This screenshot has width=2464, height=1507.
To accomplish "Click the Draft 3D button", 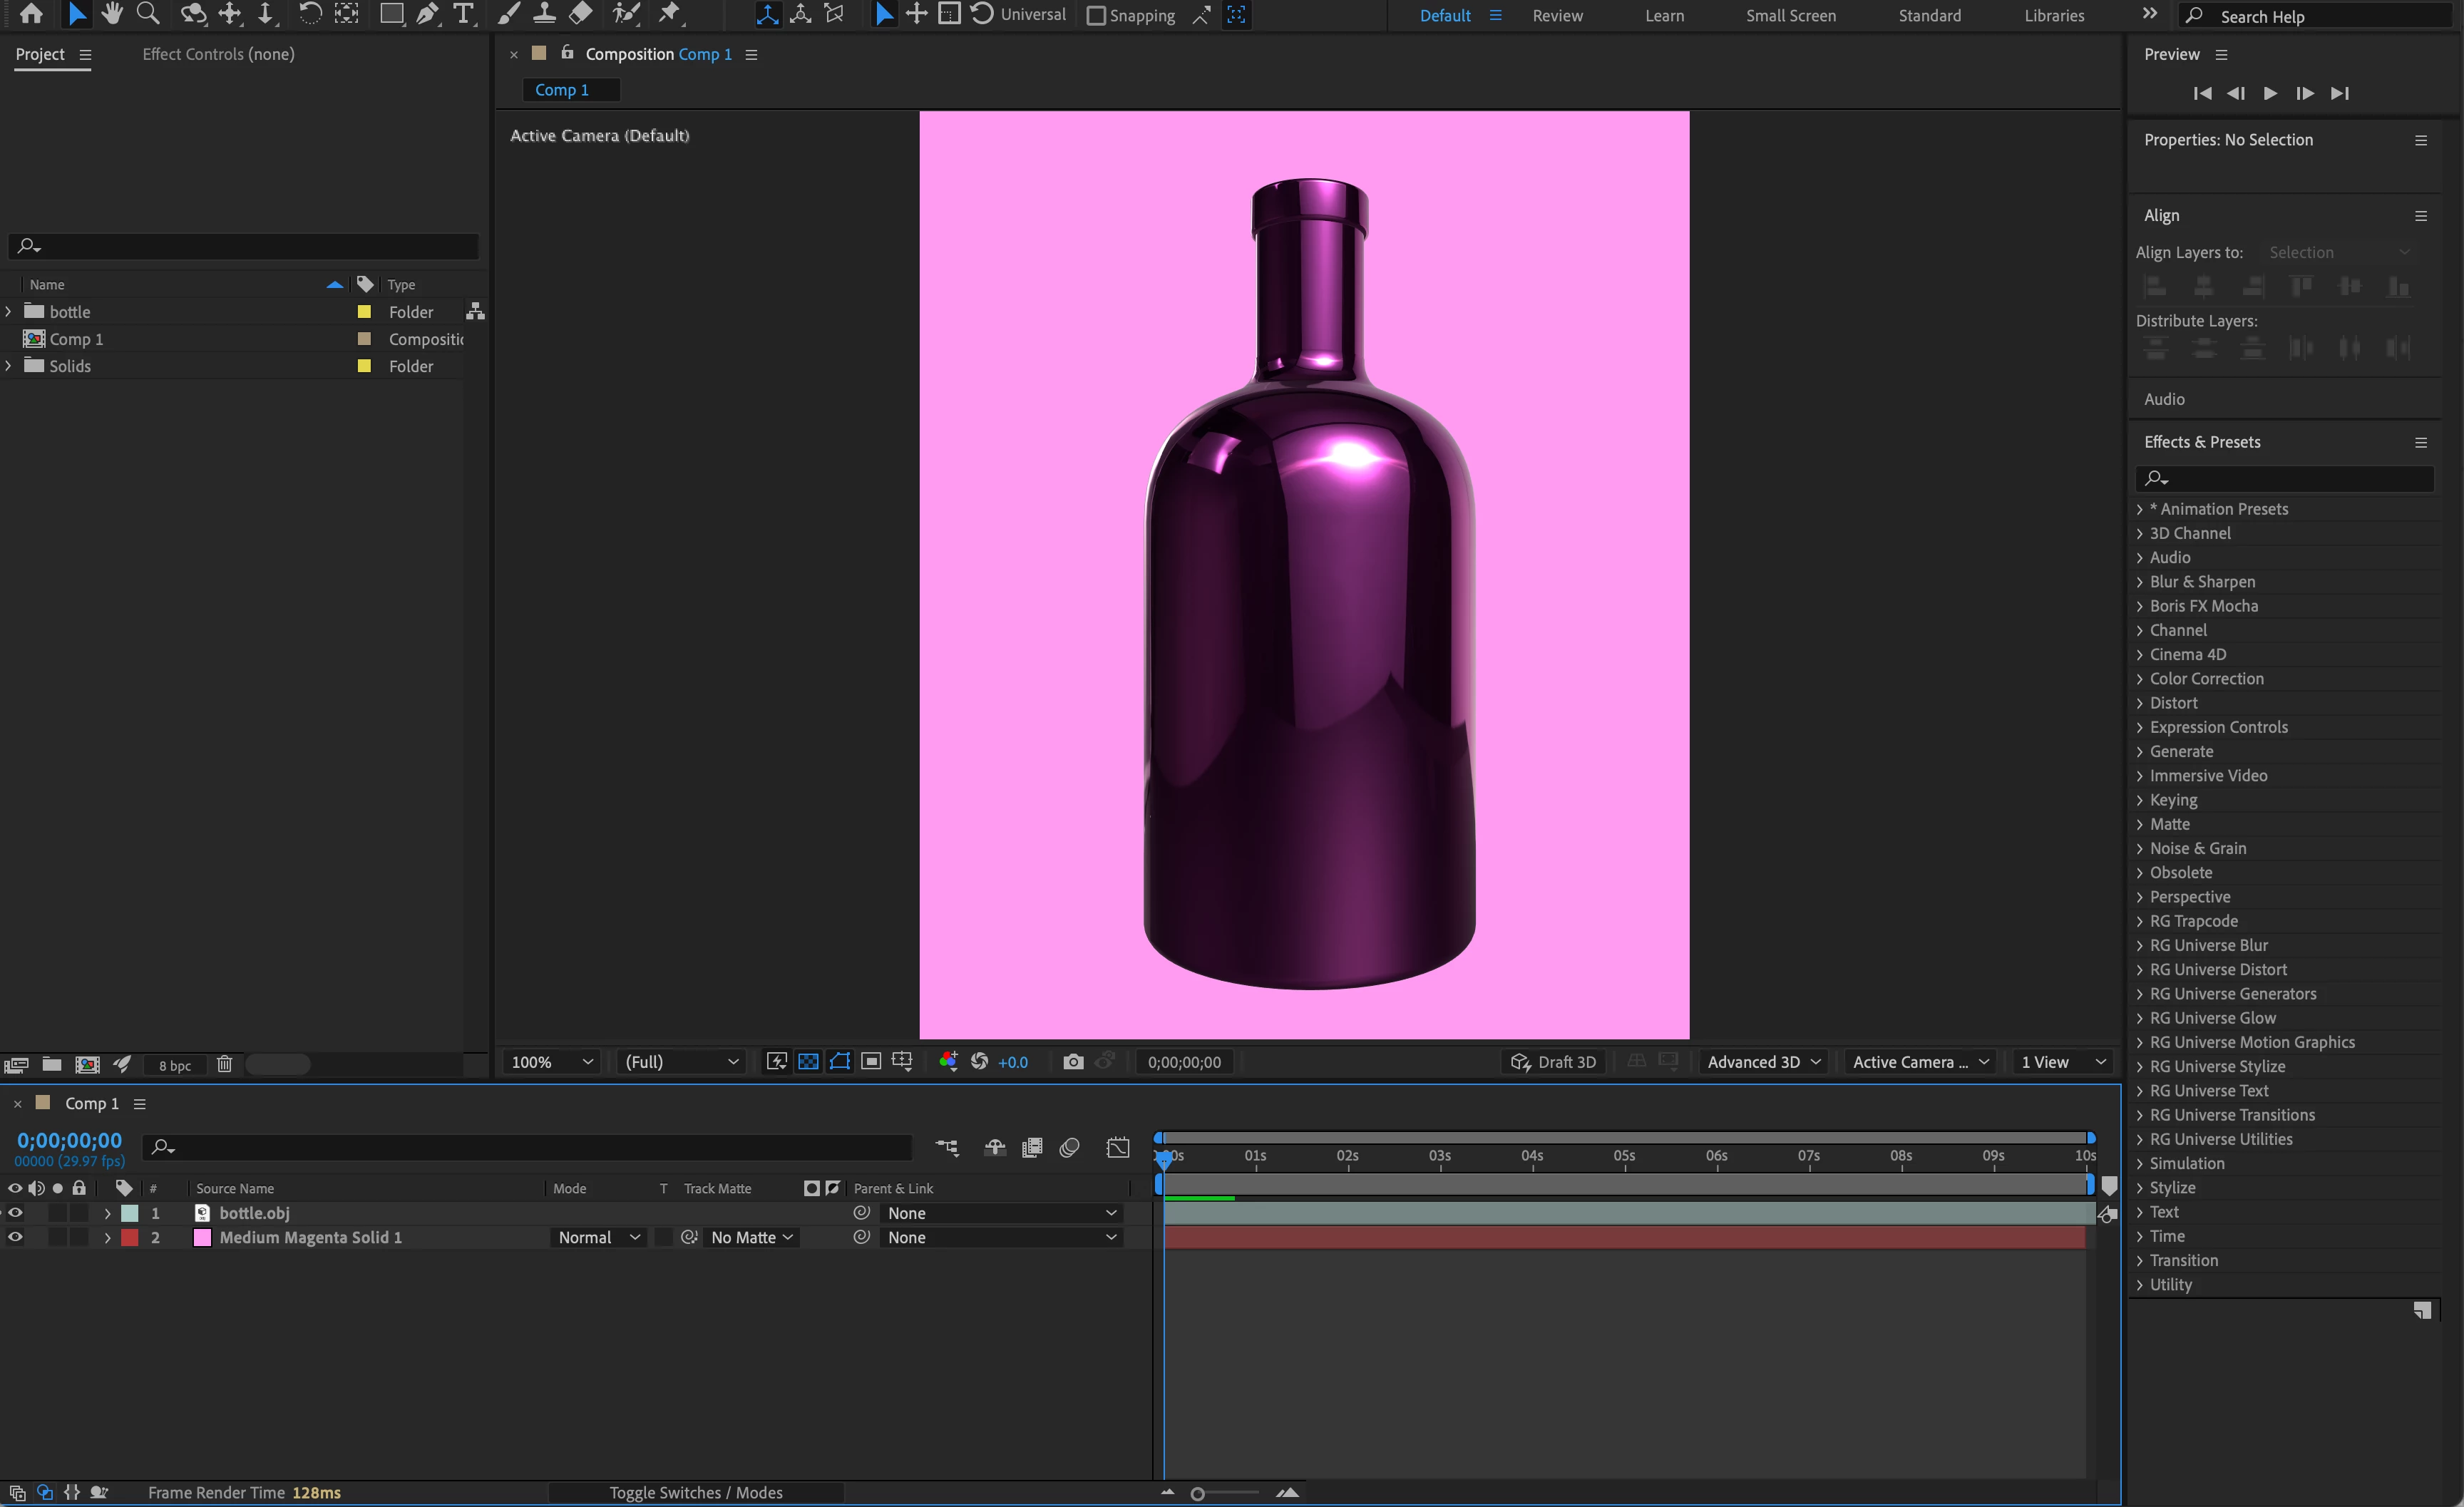I will [1553, 1062].
